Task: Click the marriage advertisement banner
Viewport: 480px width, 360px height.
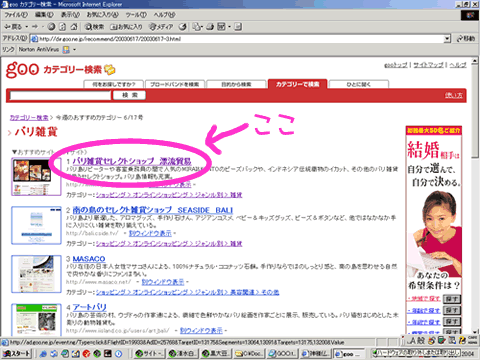Action: [x=434, y=230]
